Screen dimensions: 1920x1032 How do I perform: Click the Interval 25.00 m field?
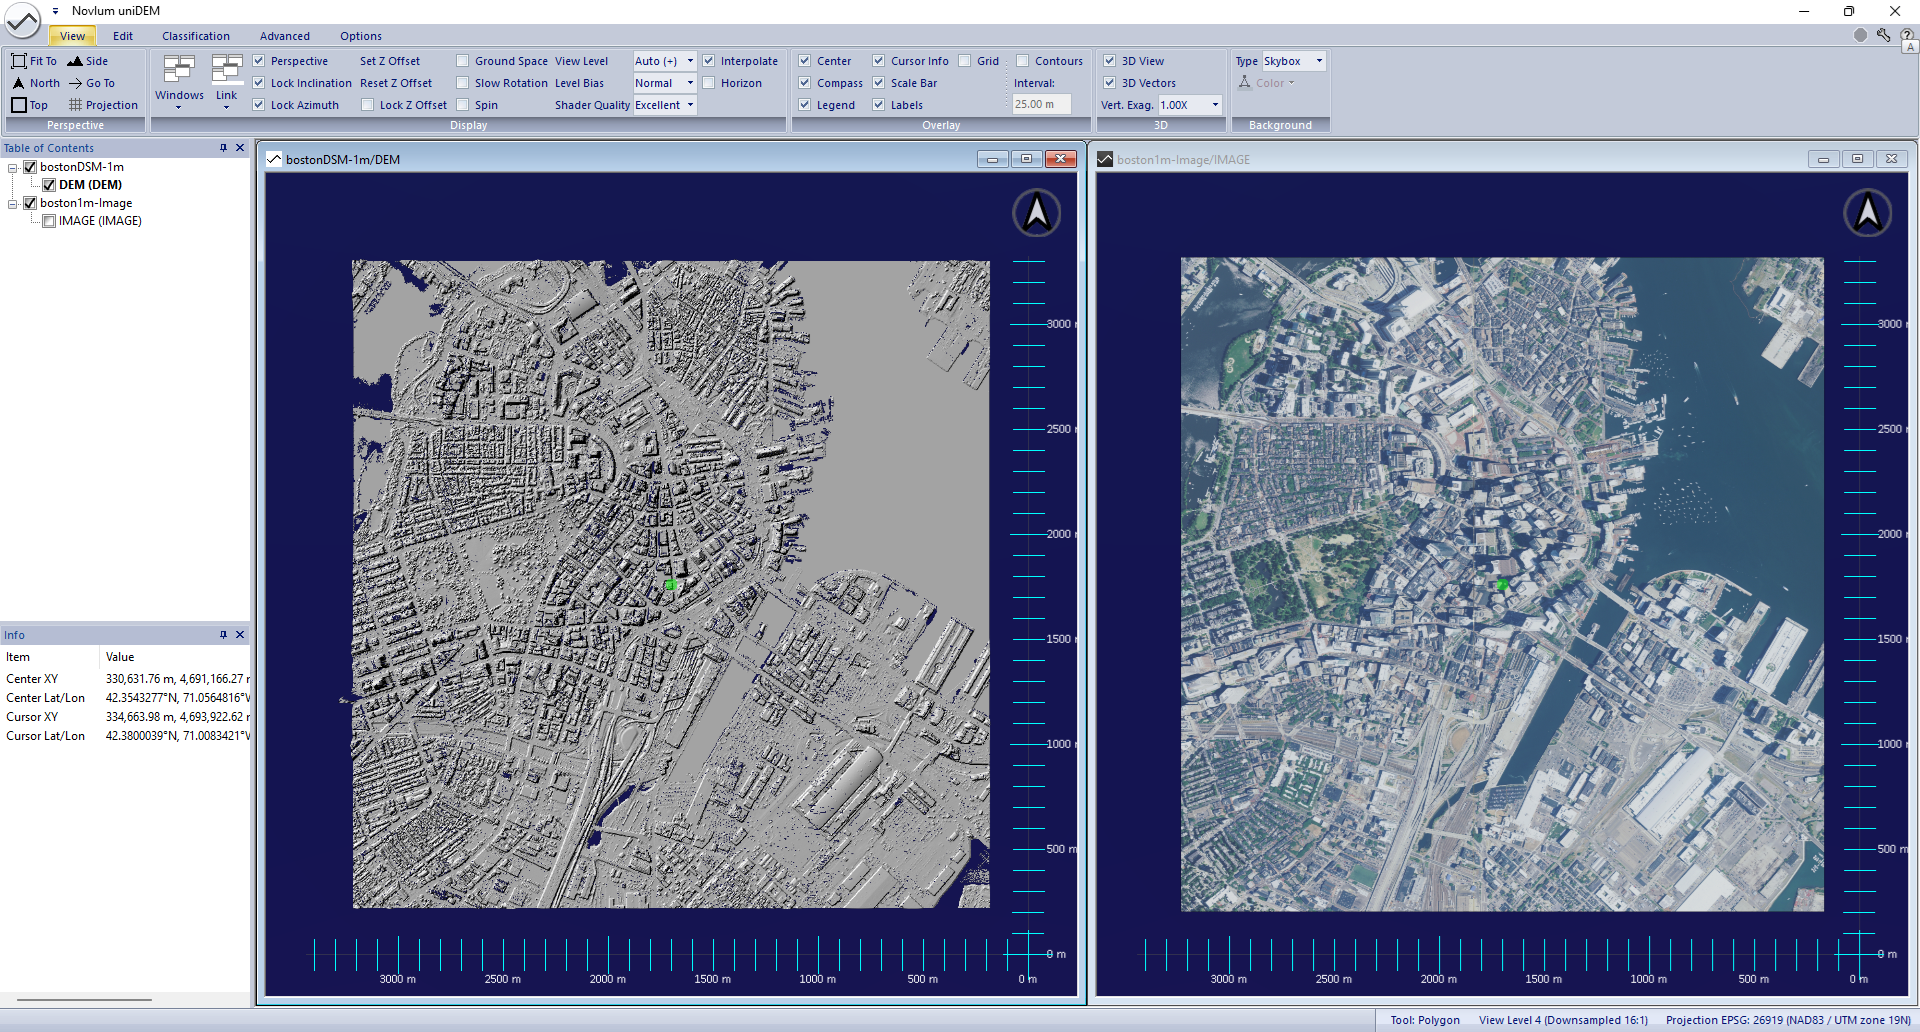coord(1041,104)
